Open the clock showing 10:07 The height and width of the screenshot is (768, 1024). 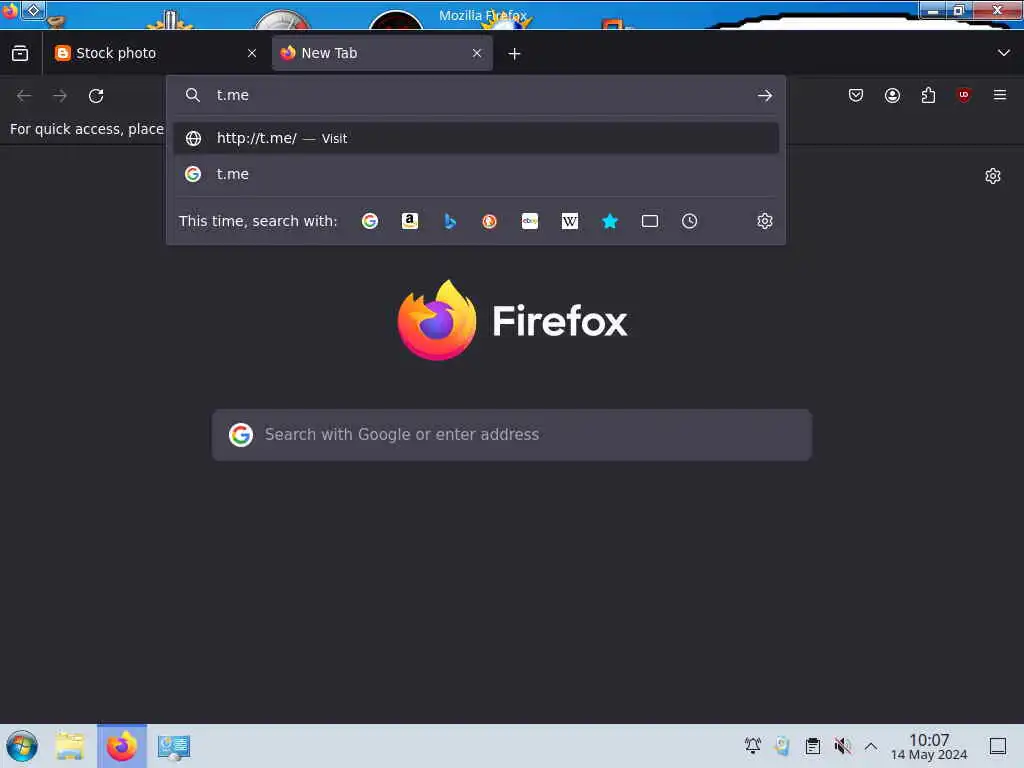coord(929,746)
